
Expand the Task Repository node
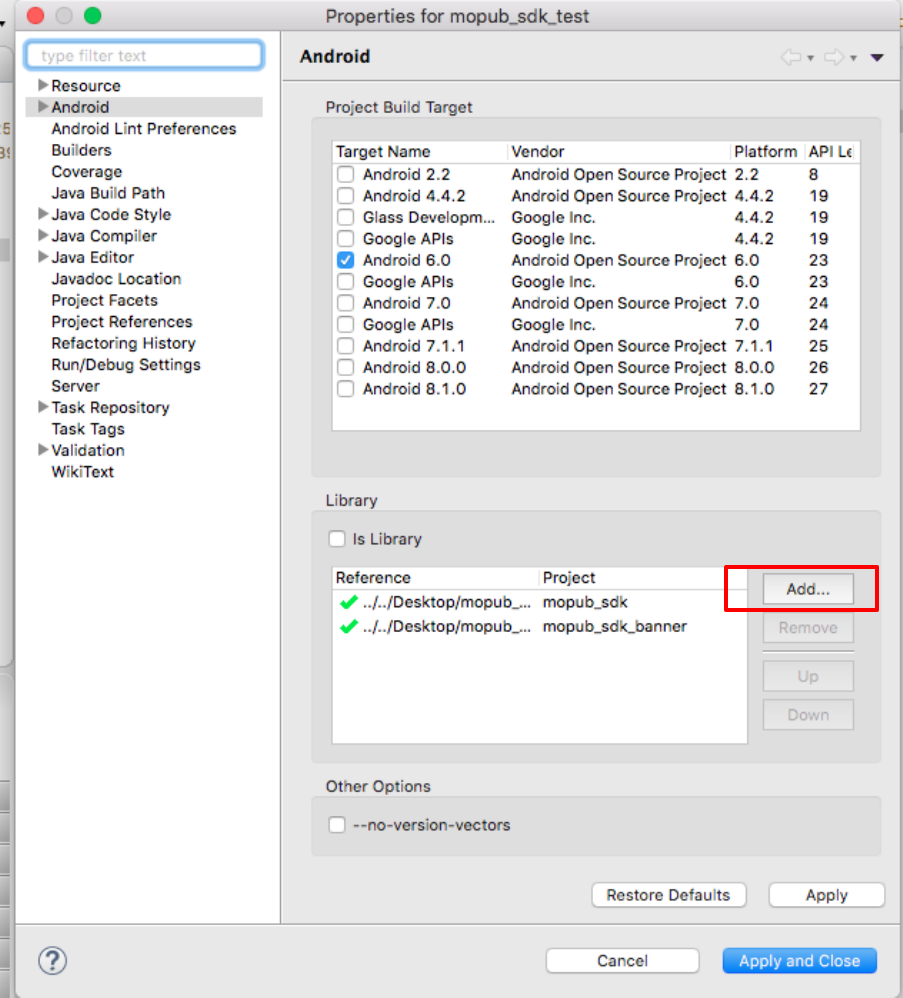43,407
